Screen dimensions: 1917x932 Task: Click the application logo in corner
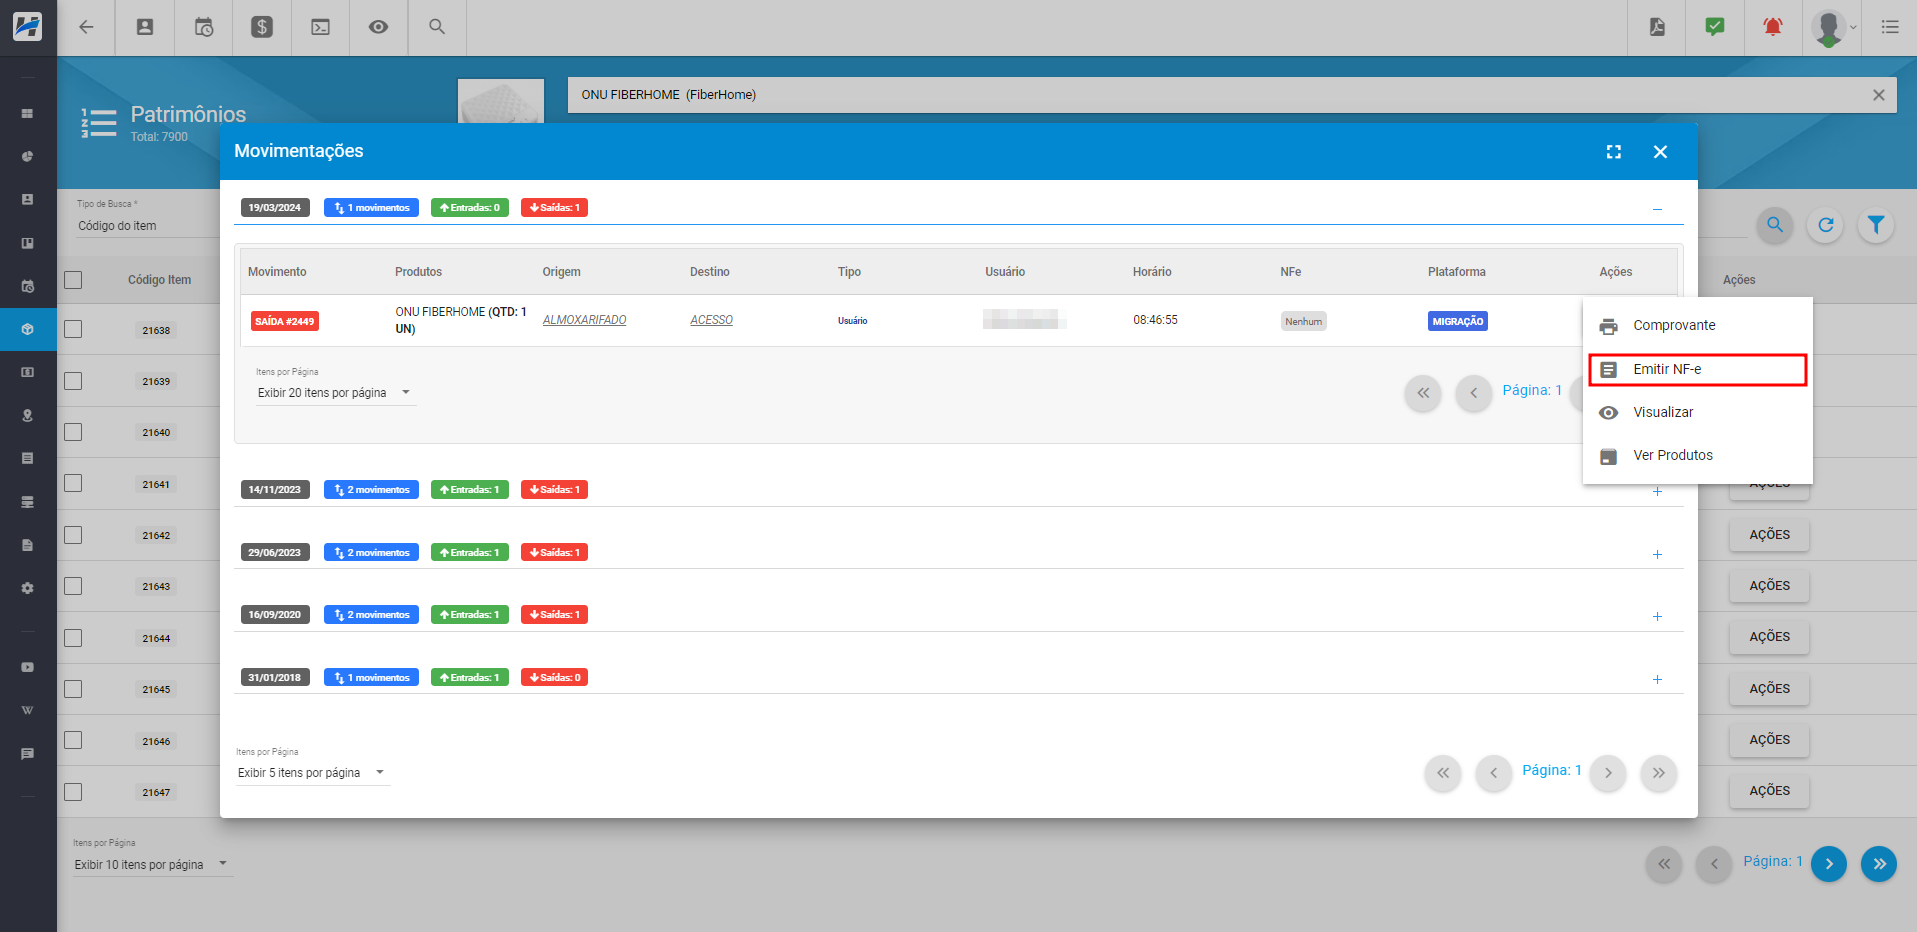click(28, 27)
